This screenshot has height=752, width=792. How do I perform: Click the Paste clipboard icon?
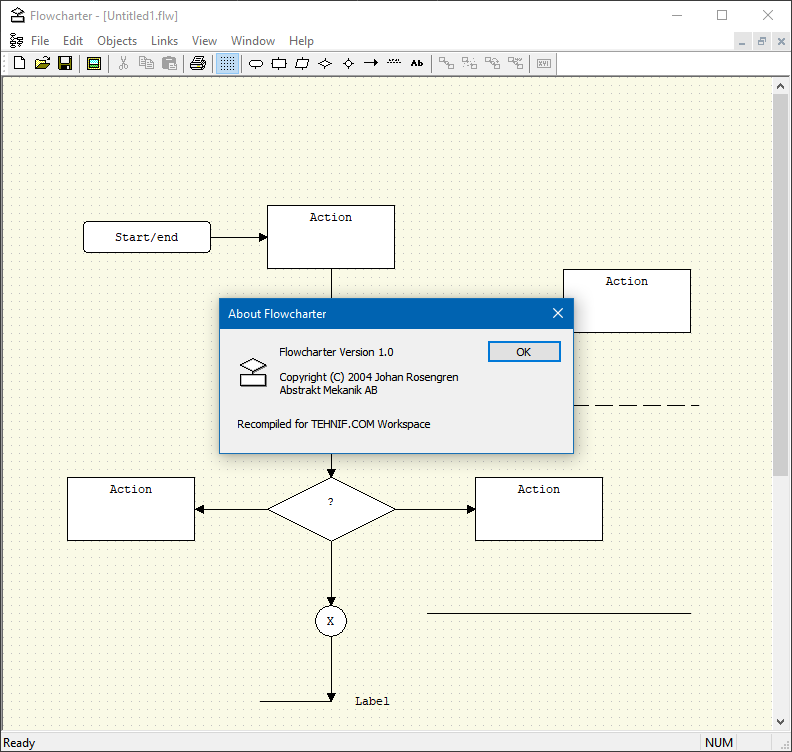coord(169,63)
